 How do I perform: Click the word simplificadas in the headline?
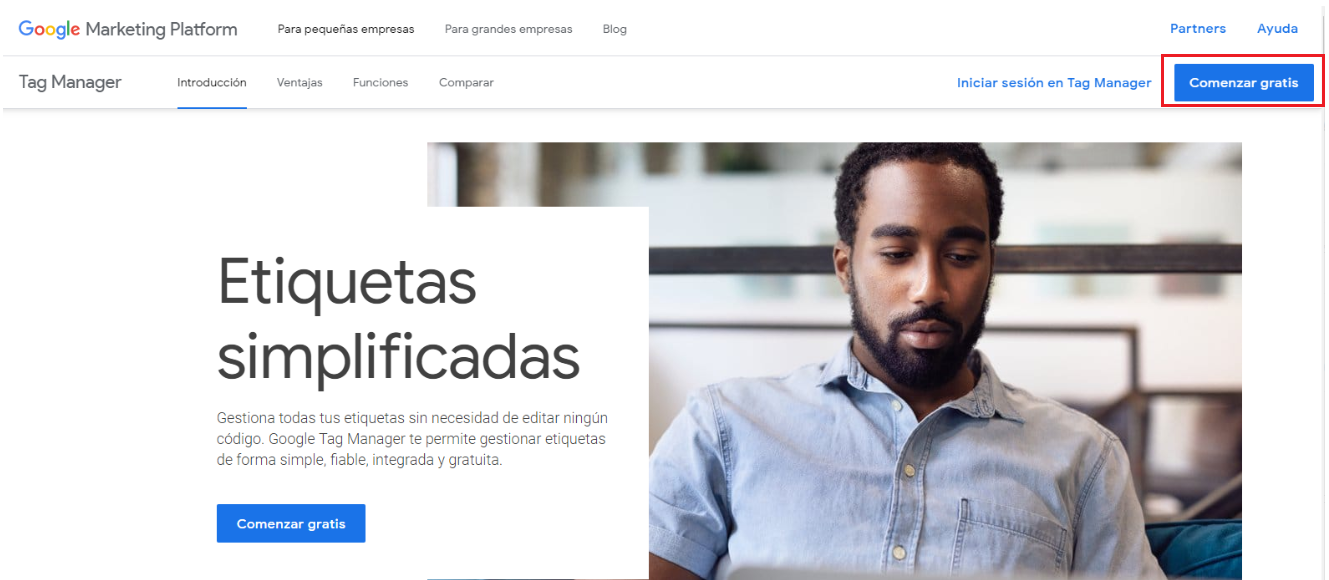(x=398, y=357)
